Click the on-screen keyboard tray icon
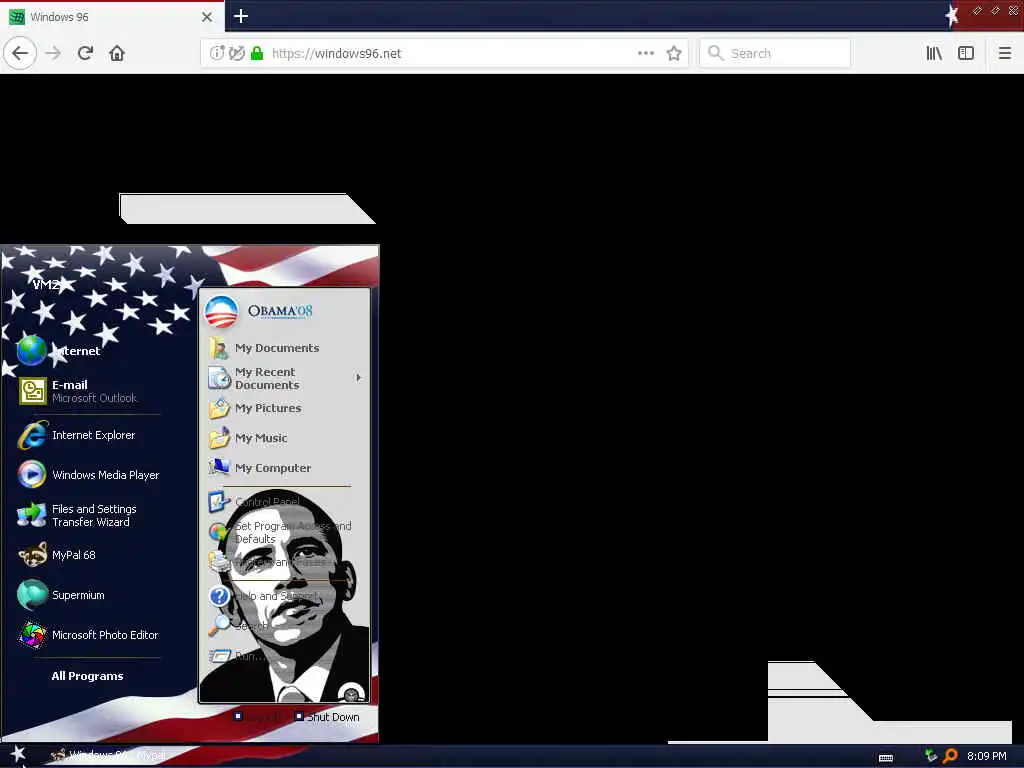 coord(886,758)
